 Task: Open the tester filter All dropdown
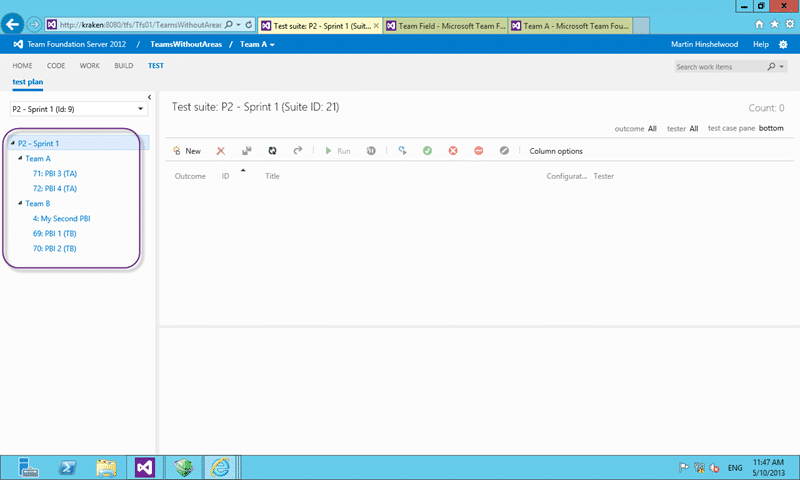click(x=693, y=129)
